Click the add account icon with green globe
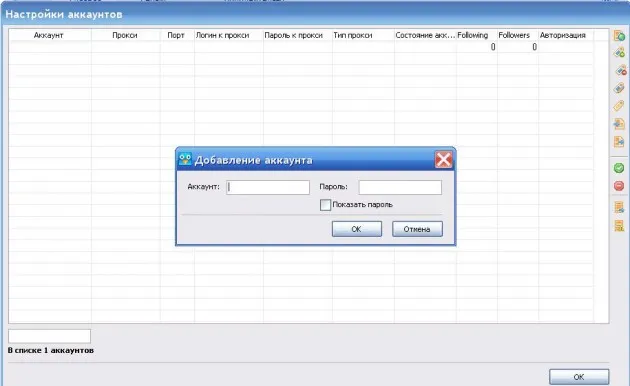The width and height of the screenshot is (630, 386). [x=619, y=36]
